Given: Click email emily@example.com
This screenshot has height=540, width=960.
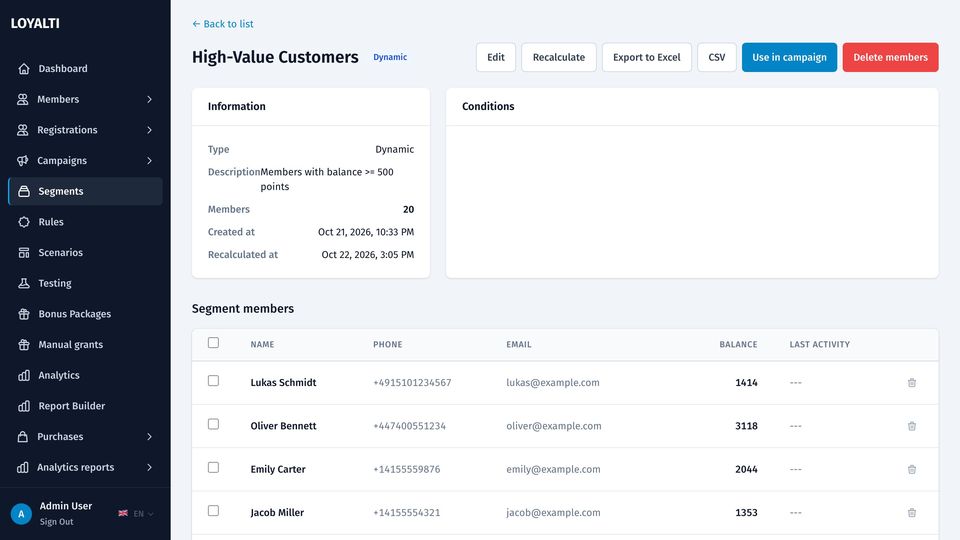Looking at the screenshot, I should coord(553,470).
